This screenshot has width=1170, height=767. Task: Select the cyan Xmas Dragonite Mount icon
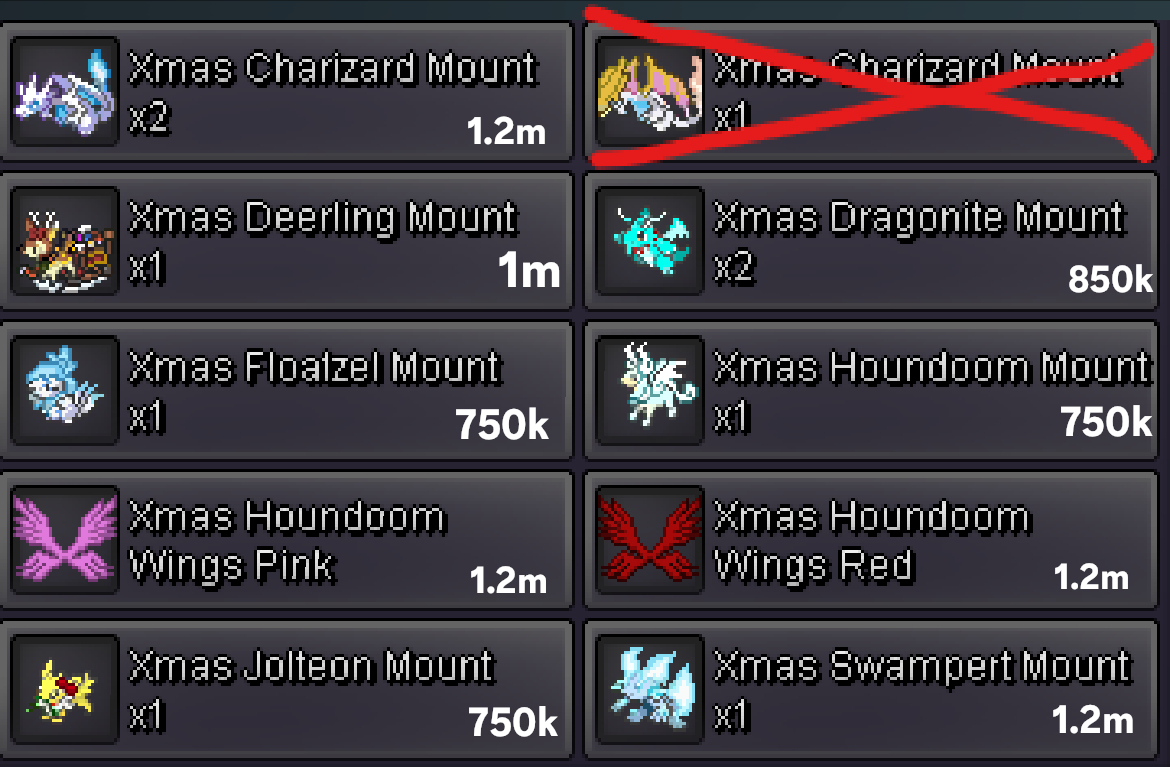[x=650, y=240]
